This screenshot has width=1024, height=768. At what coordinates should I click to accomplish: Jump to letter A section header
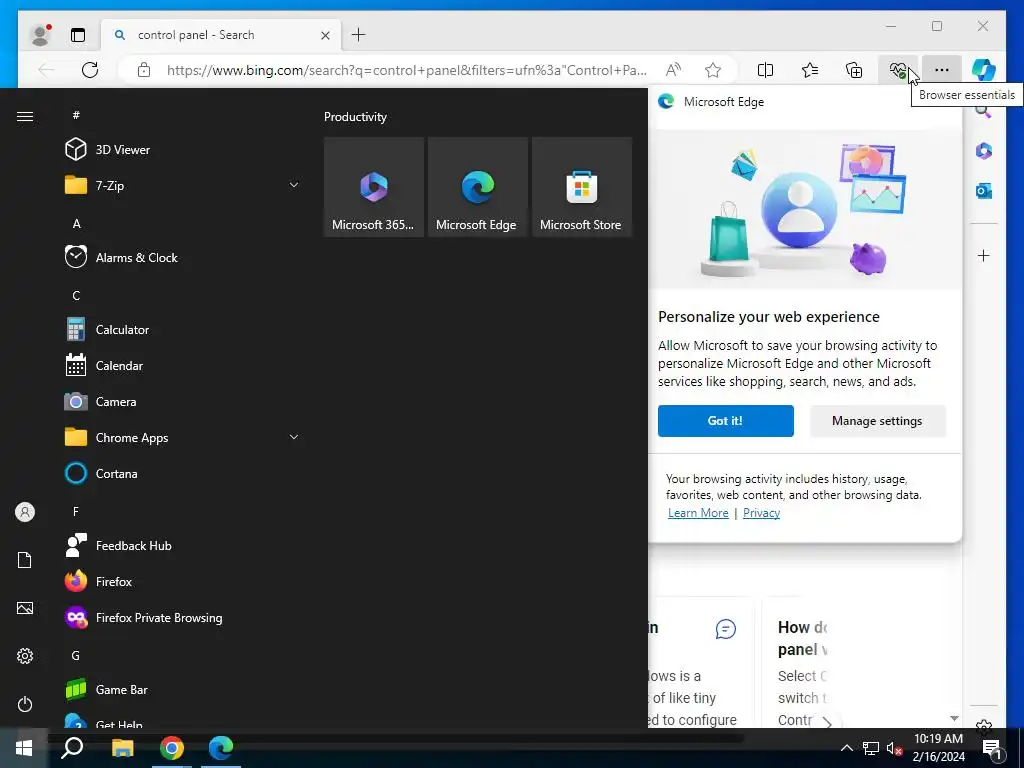click(76, 223)
